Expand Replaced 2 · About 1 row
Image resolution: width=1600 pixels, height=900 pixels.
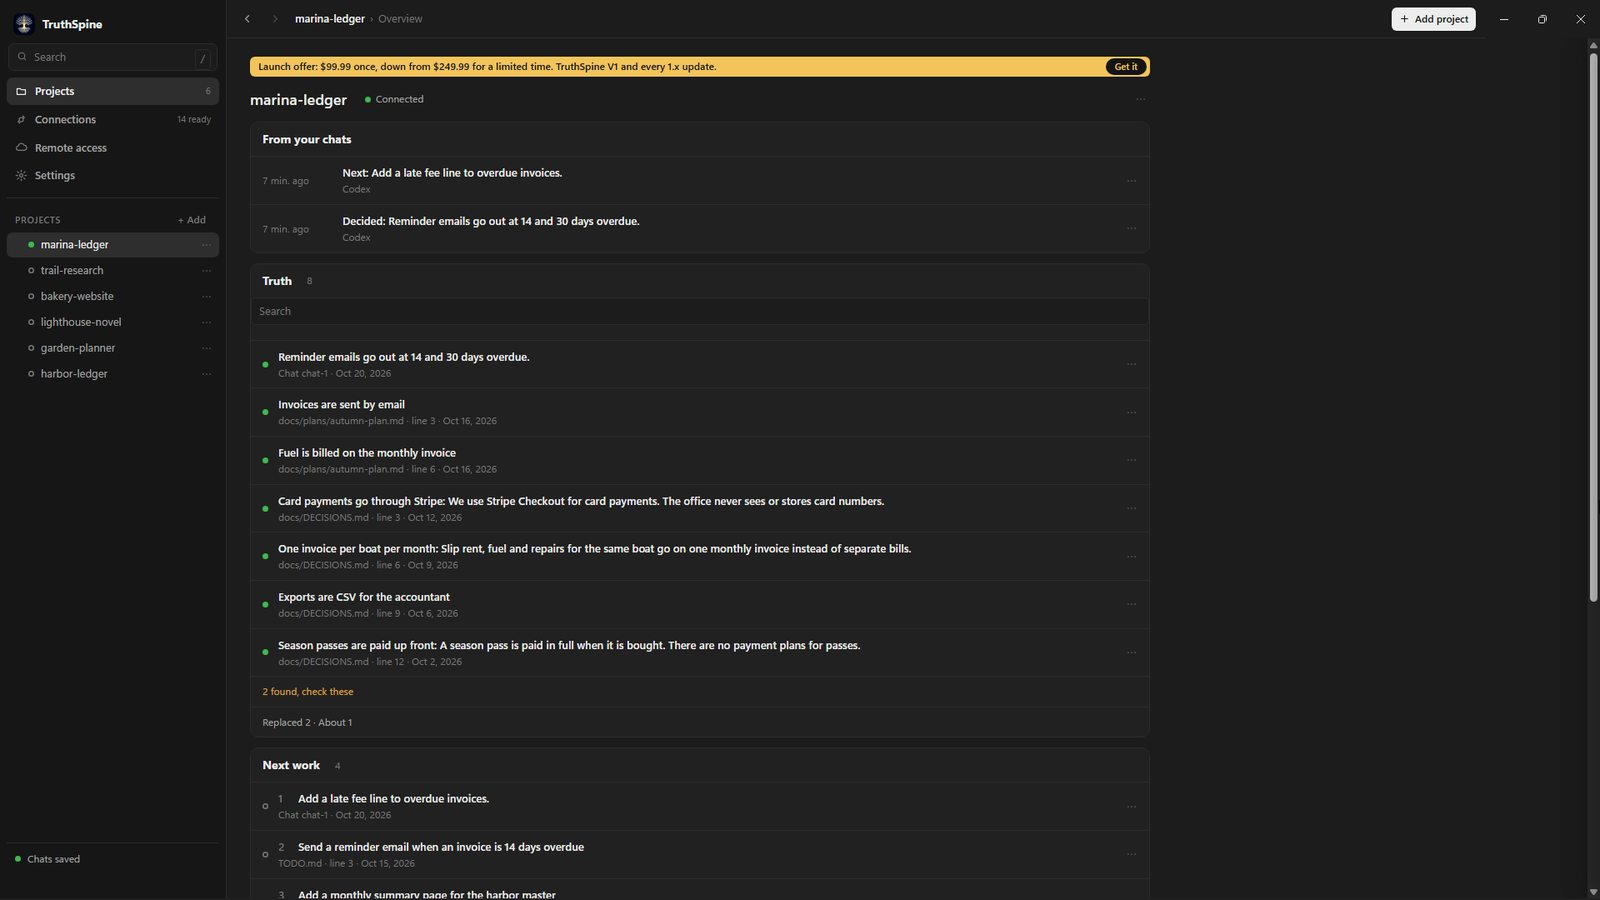click(x=700, y=723)
